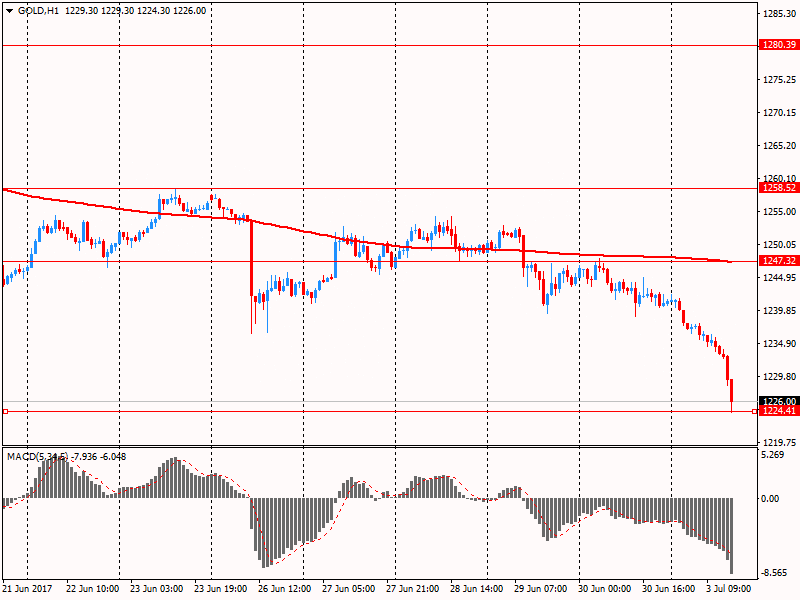This screenshot has height=600, width=800.
Task: Click the MACD(5,34,5) indicator label
Action: click(37, 457)
